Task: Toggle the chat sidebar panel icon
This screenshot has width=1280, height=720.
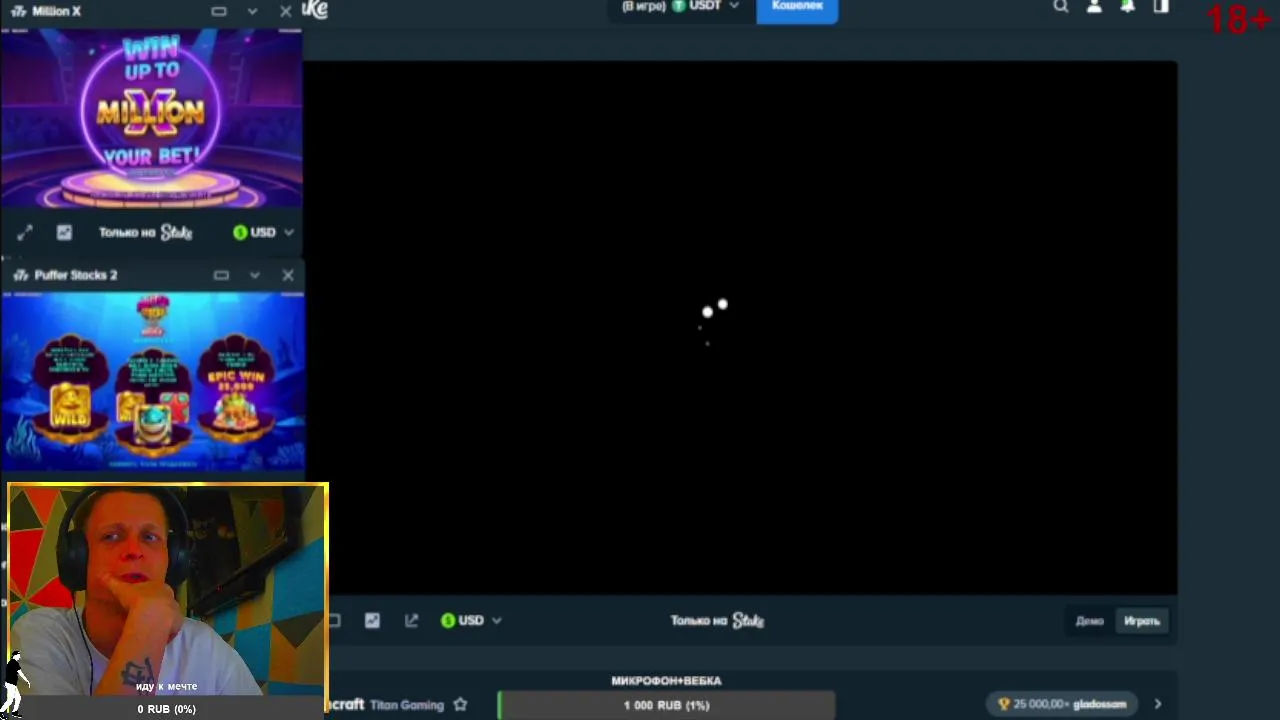Action: point(1161,6)
